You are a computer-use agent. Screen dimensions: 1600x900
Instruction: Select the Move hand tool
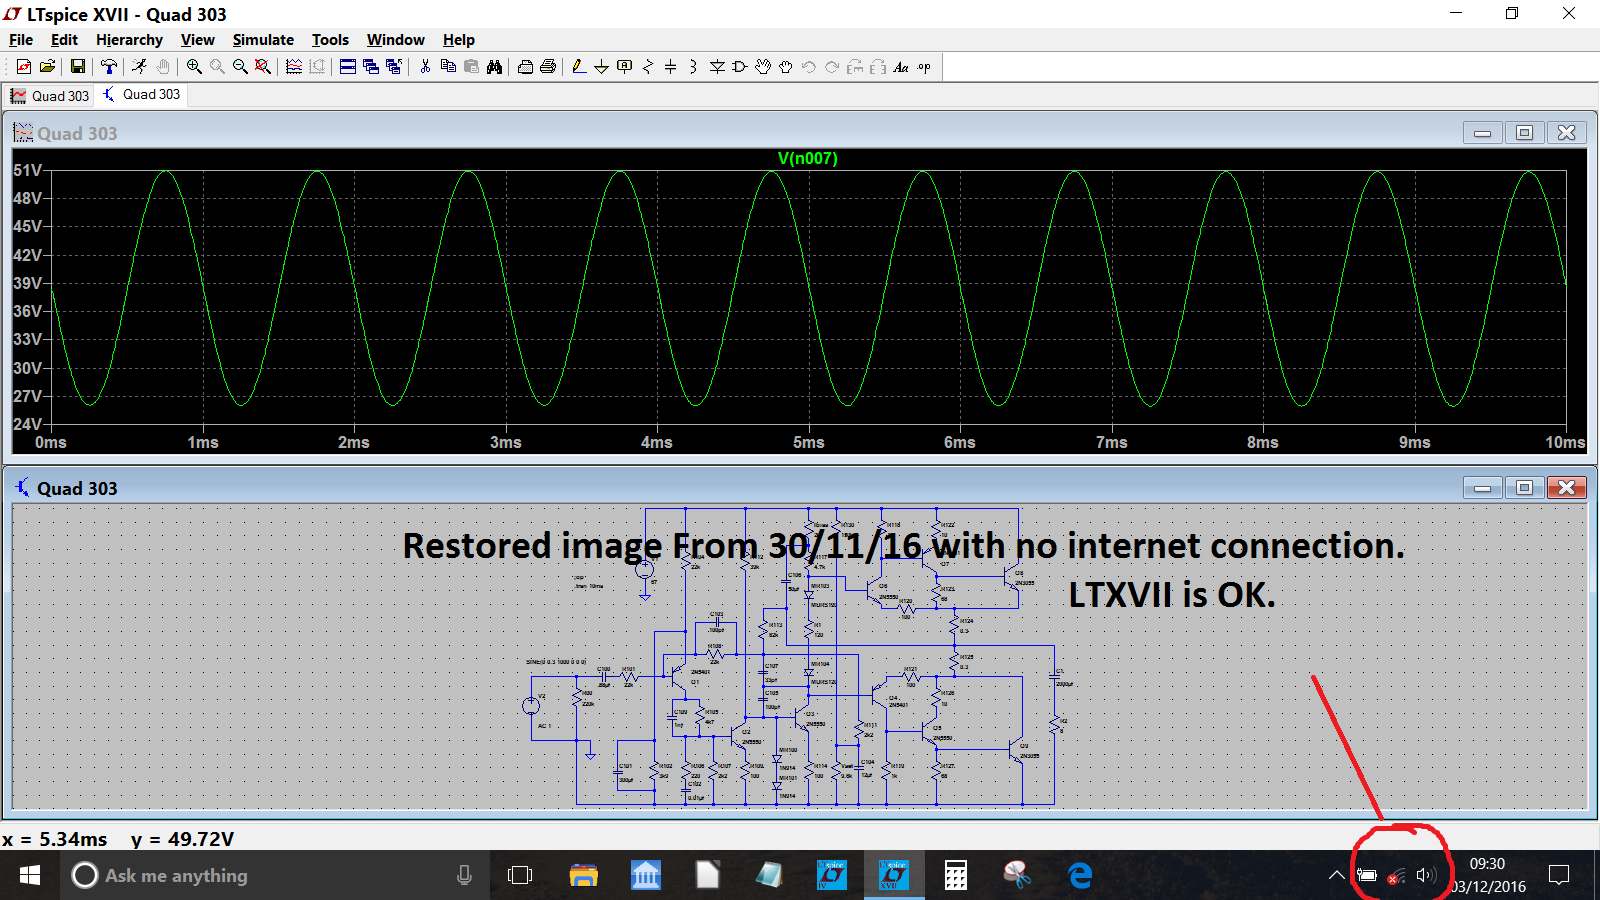pyautogui.click(x=763, y=67)
